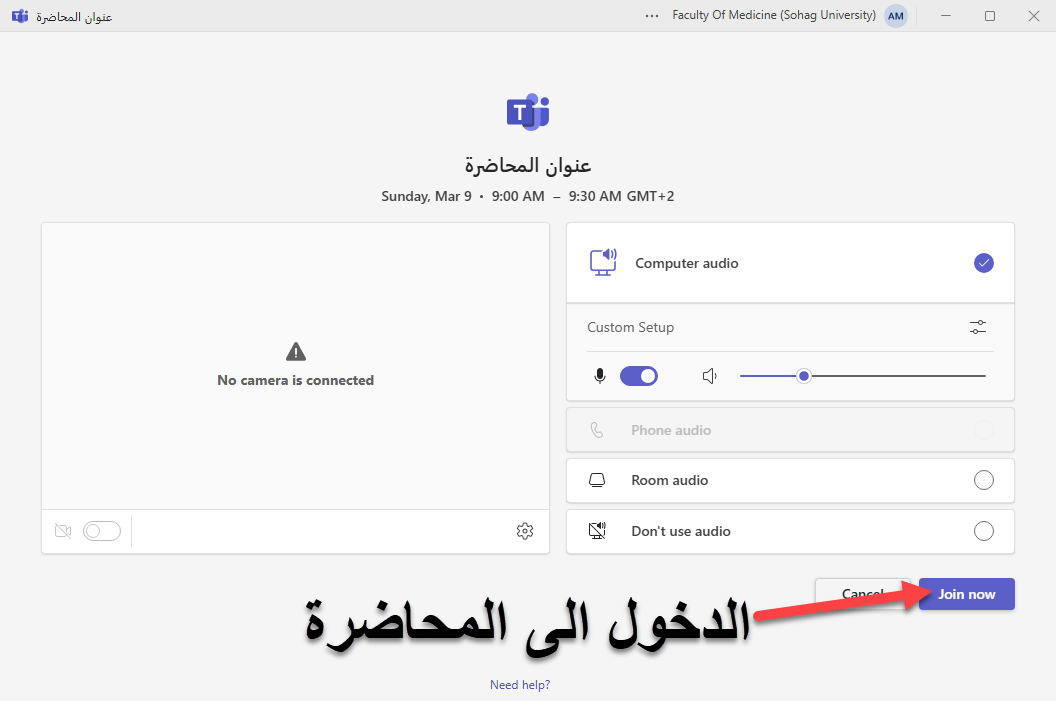Click the Room audio device icon
The image size is (1056, 704).
click(x=598, y=481)
